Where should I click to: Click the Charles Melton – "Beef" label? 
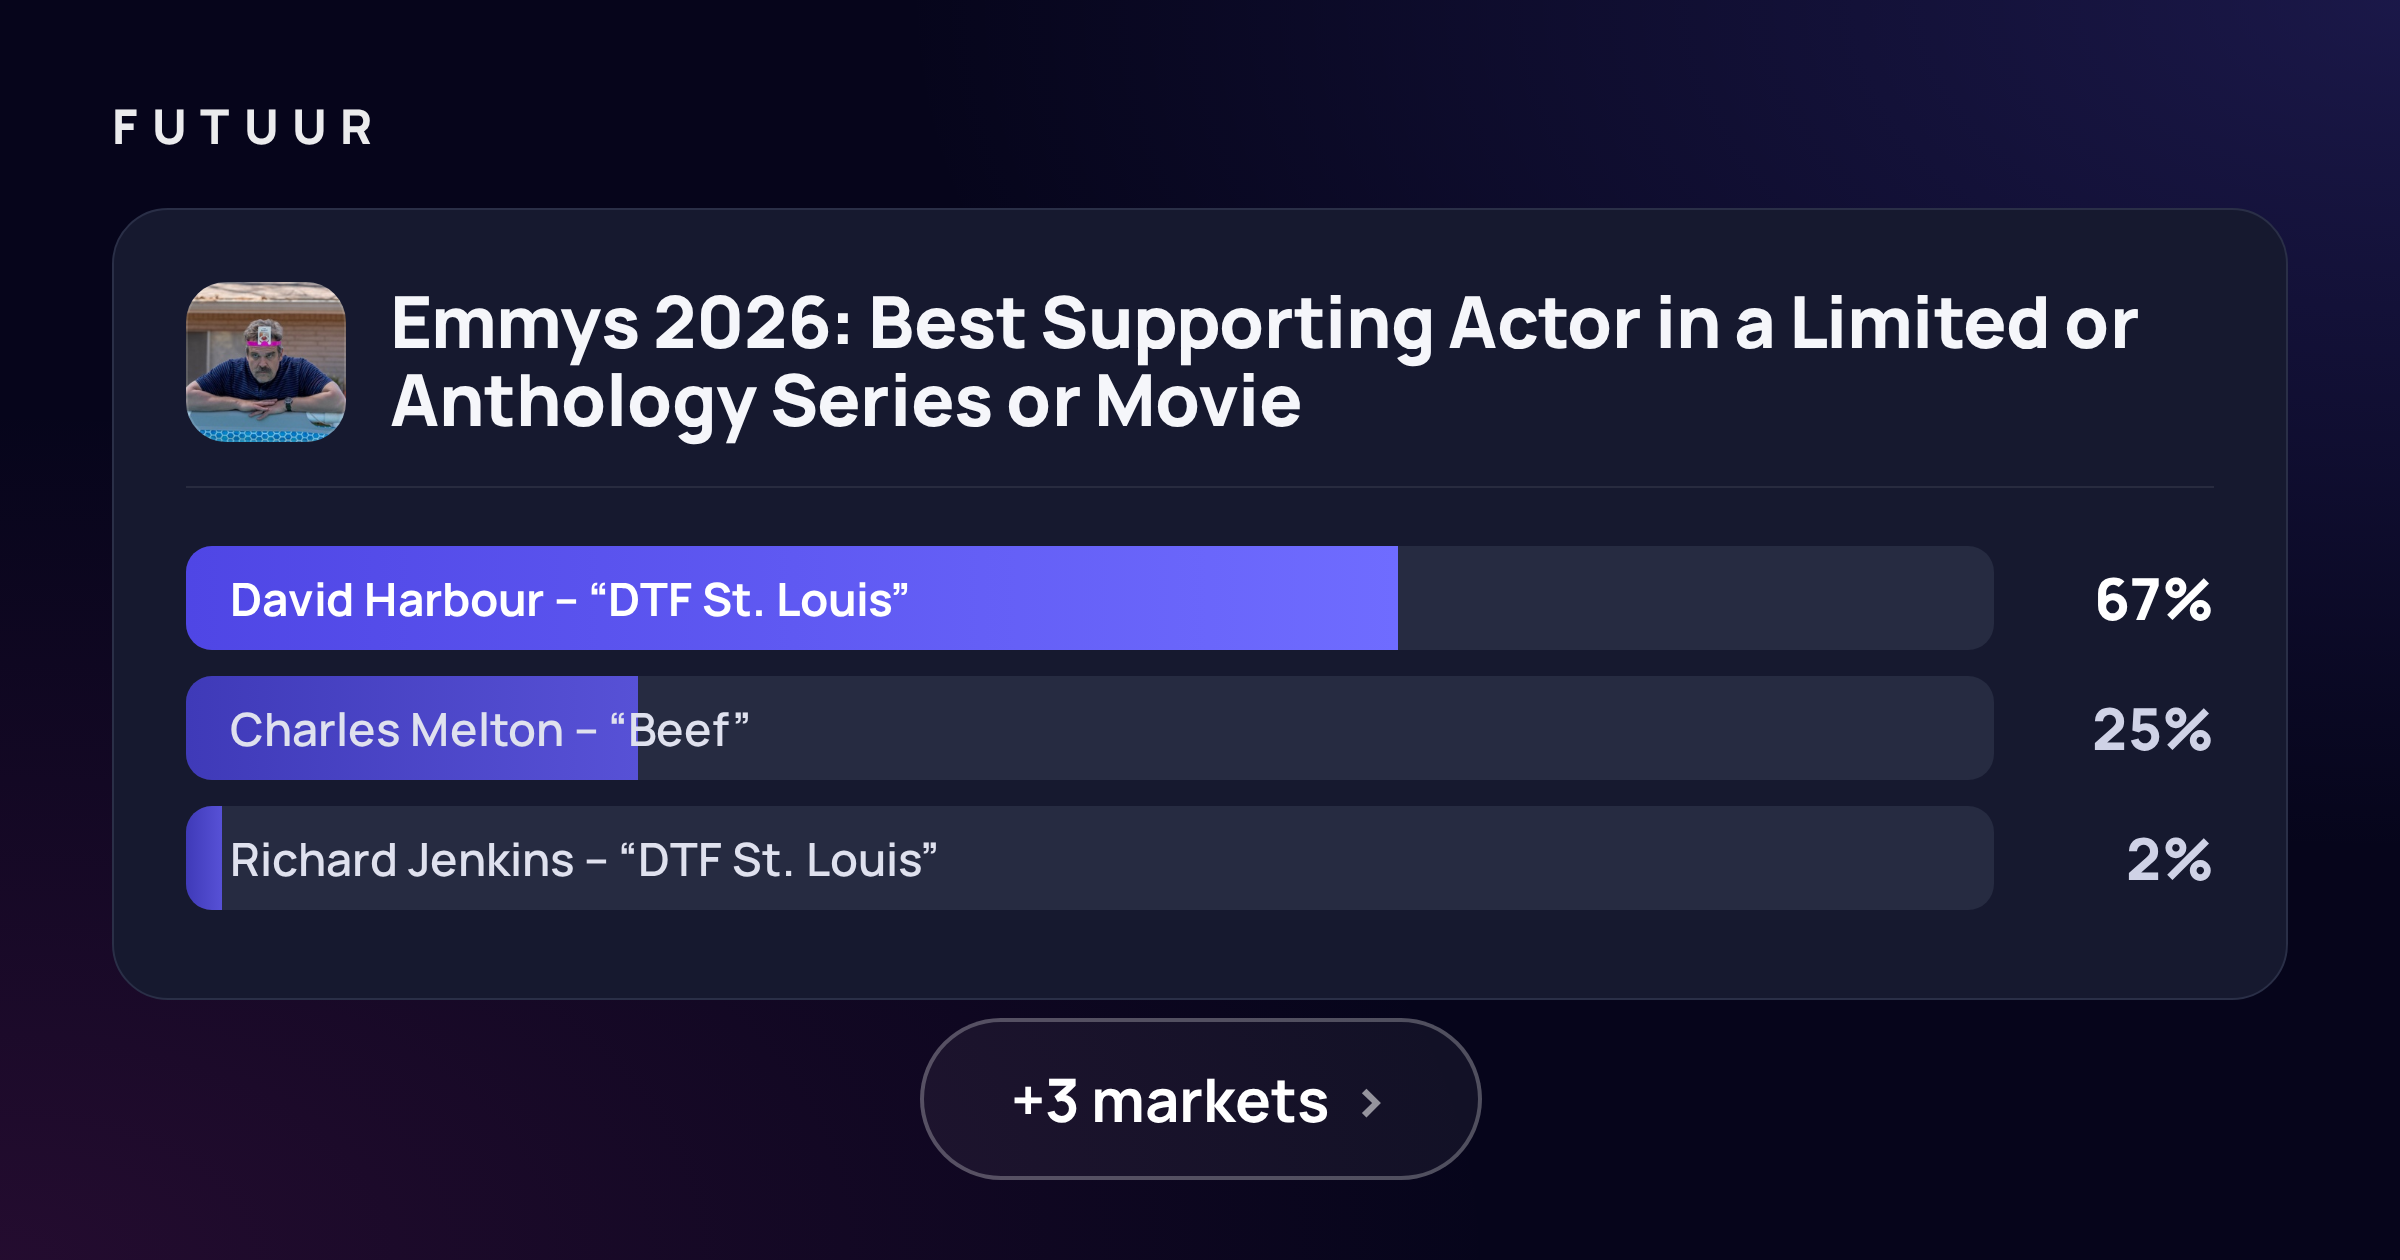tap(489, 730)
